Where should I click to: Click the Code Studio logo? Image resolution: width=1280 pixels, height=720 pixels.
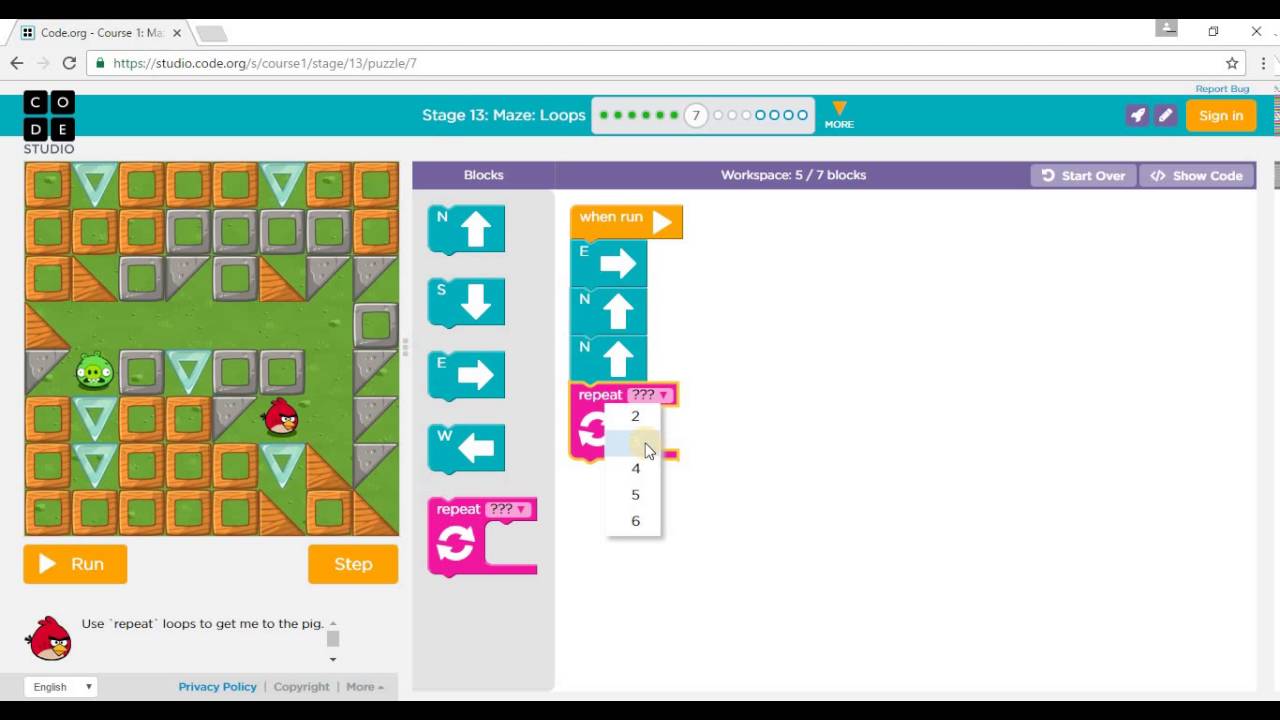[x=49, y=123]
